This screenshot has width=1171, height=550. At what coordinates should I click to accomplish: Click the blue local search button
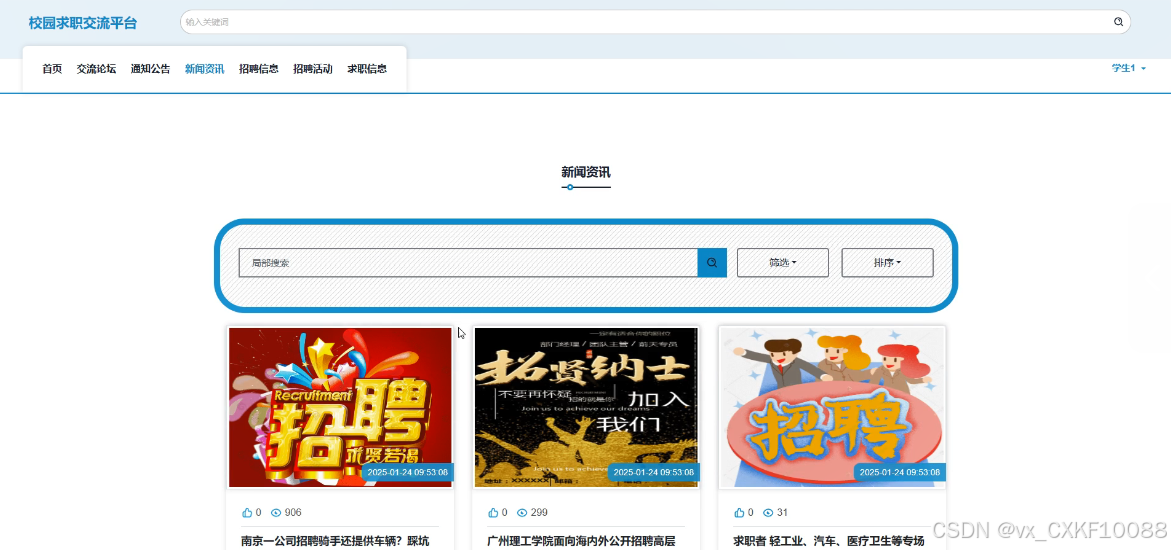click(x=712, y=262)
